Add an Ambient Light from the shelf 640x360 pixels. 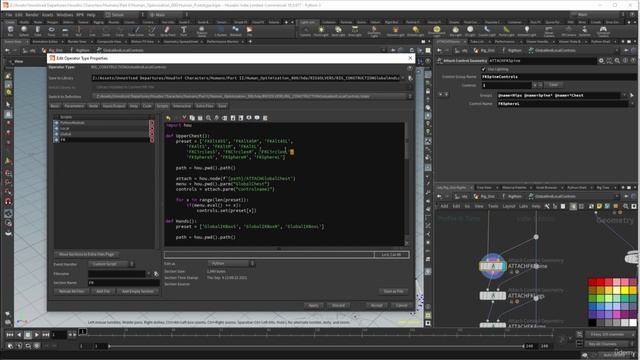[527, 31]
